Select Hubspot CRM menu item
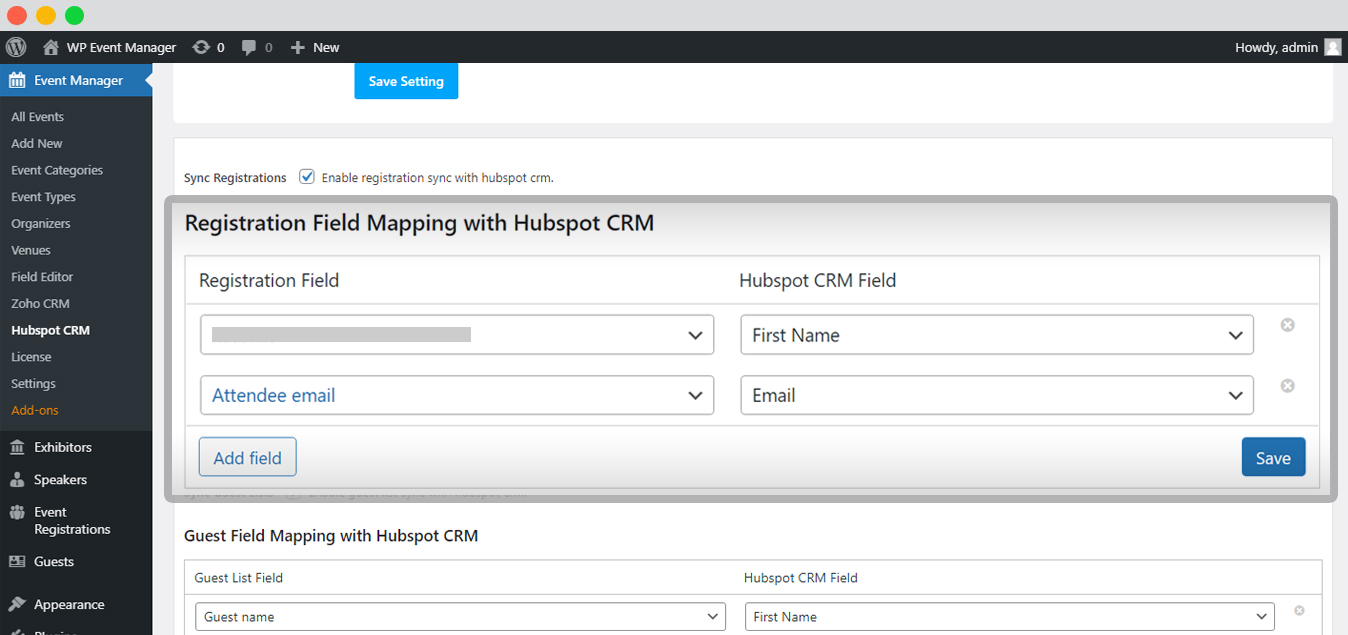Image resolution: width=1348 pixels, height=635 pixels. pyautogui.click(x=50, y=330)
